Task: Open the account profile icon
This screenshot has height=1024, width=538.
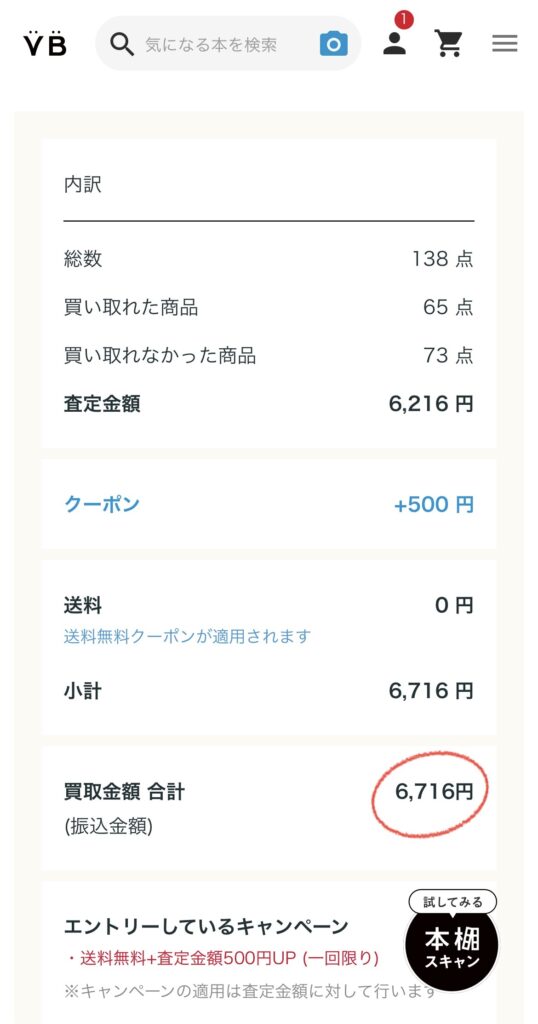Action: 394,43
